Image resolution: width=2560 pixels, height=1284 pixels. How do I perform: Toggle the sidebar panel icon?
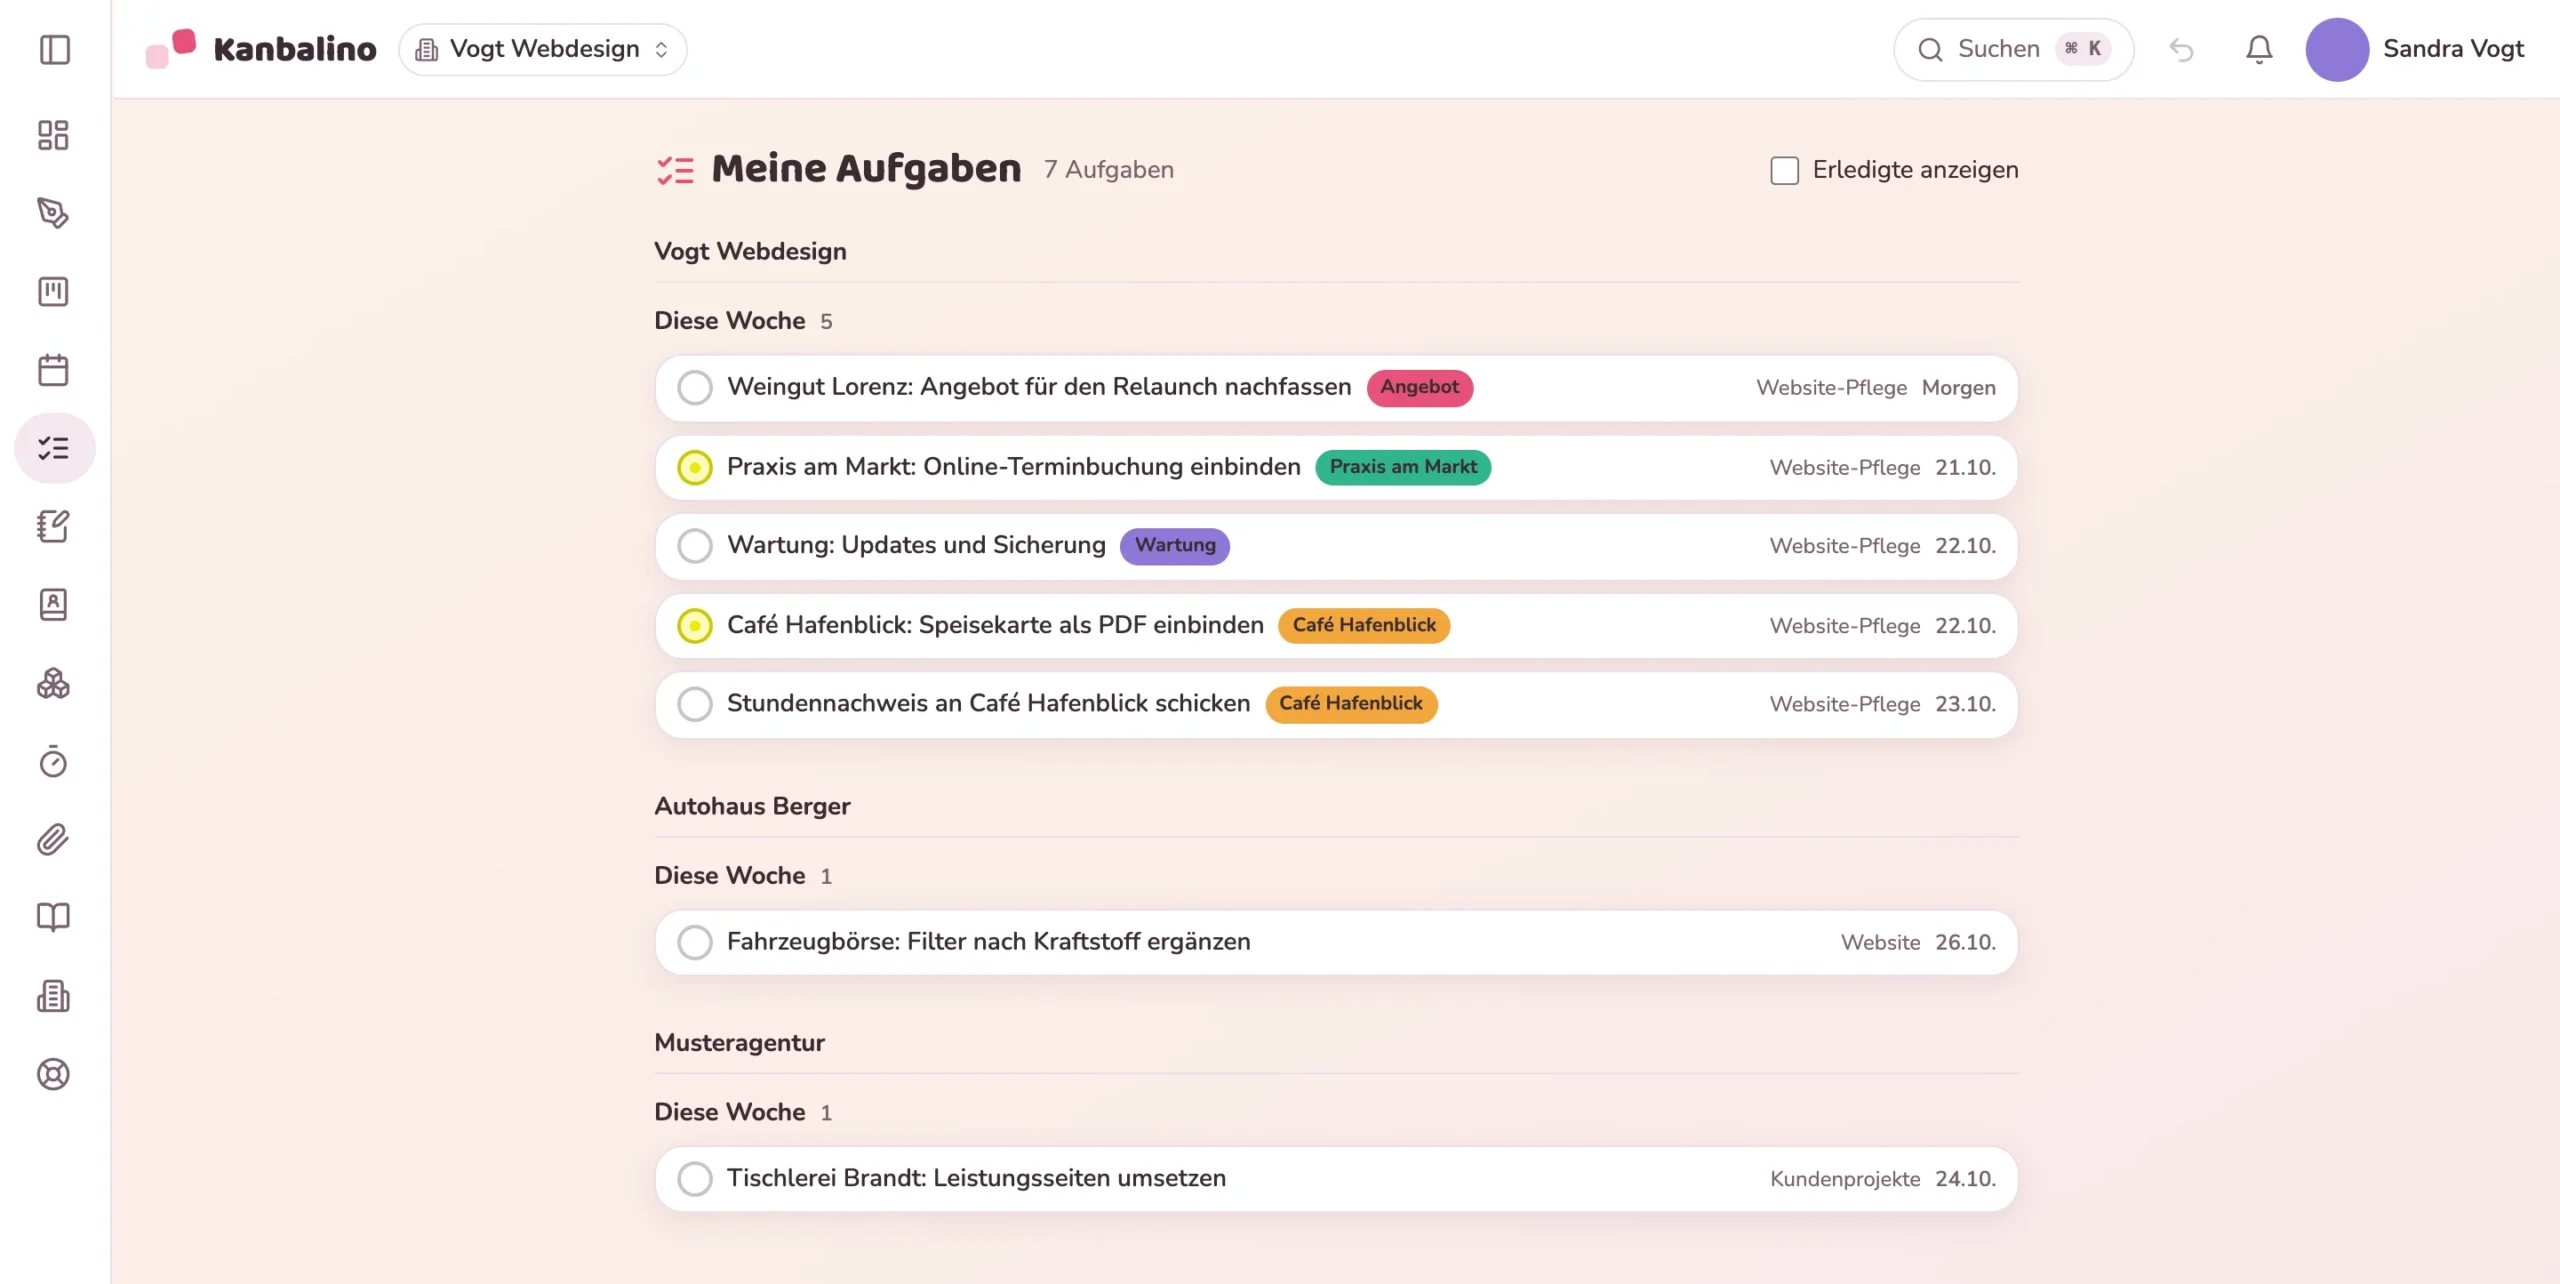[x=54, y=49]
